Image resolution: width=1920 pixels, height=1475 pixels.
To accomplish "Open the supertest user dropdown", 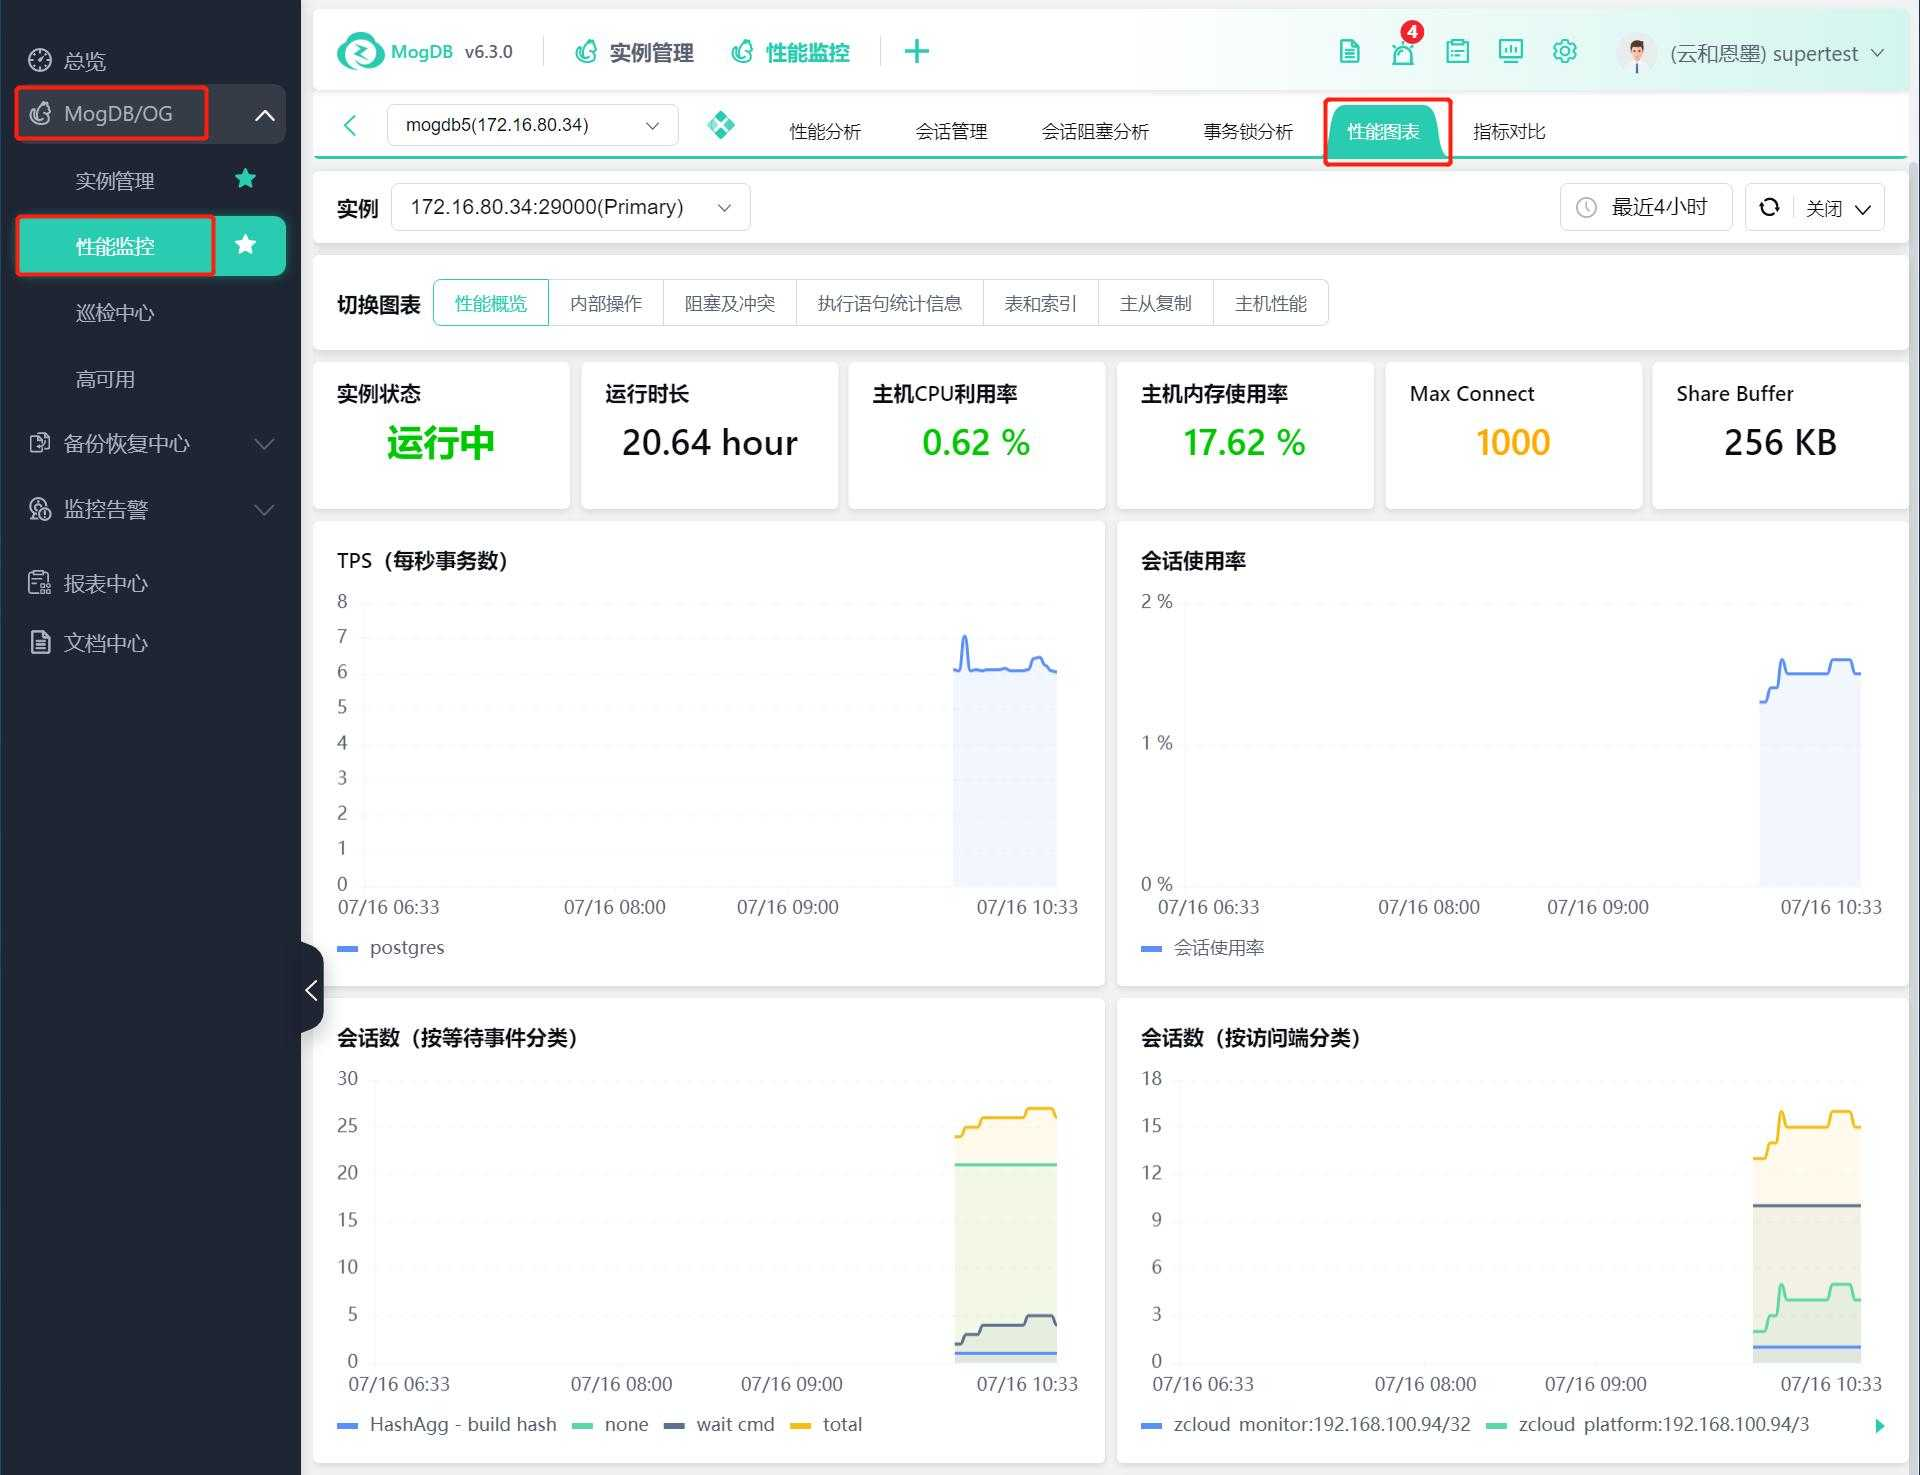I will [1777, 54].
